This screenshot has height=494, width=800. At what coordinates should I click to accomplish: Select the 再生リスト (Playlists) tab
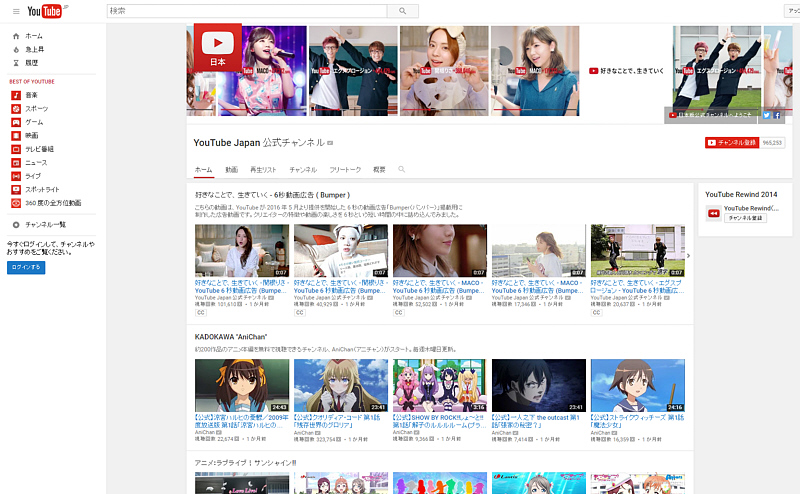[263, 170]
